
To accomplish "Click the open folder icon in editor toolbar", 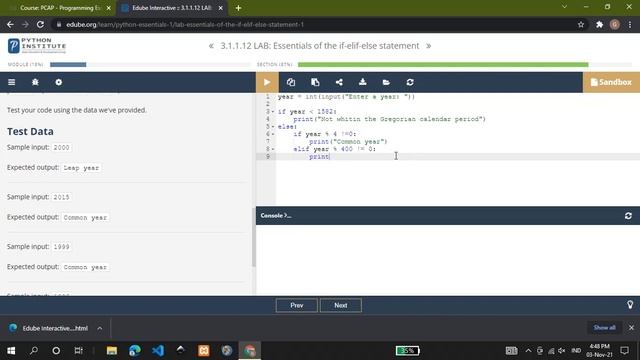I will tap(386, 82).
